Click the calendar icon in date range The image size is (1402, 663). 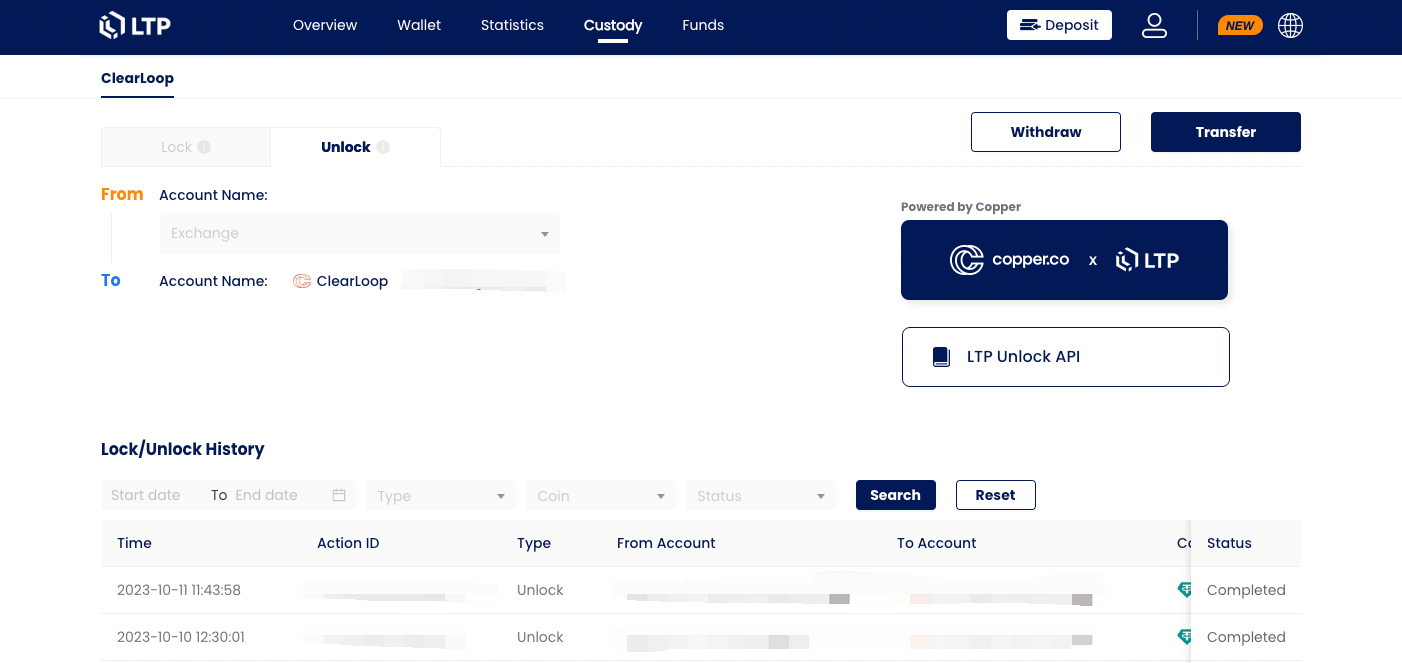click(x=339, y=495)
